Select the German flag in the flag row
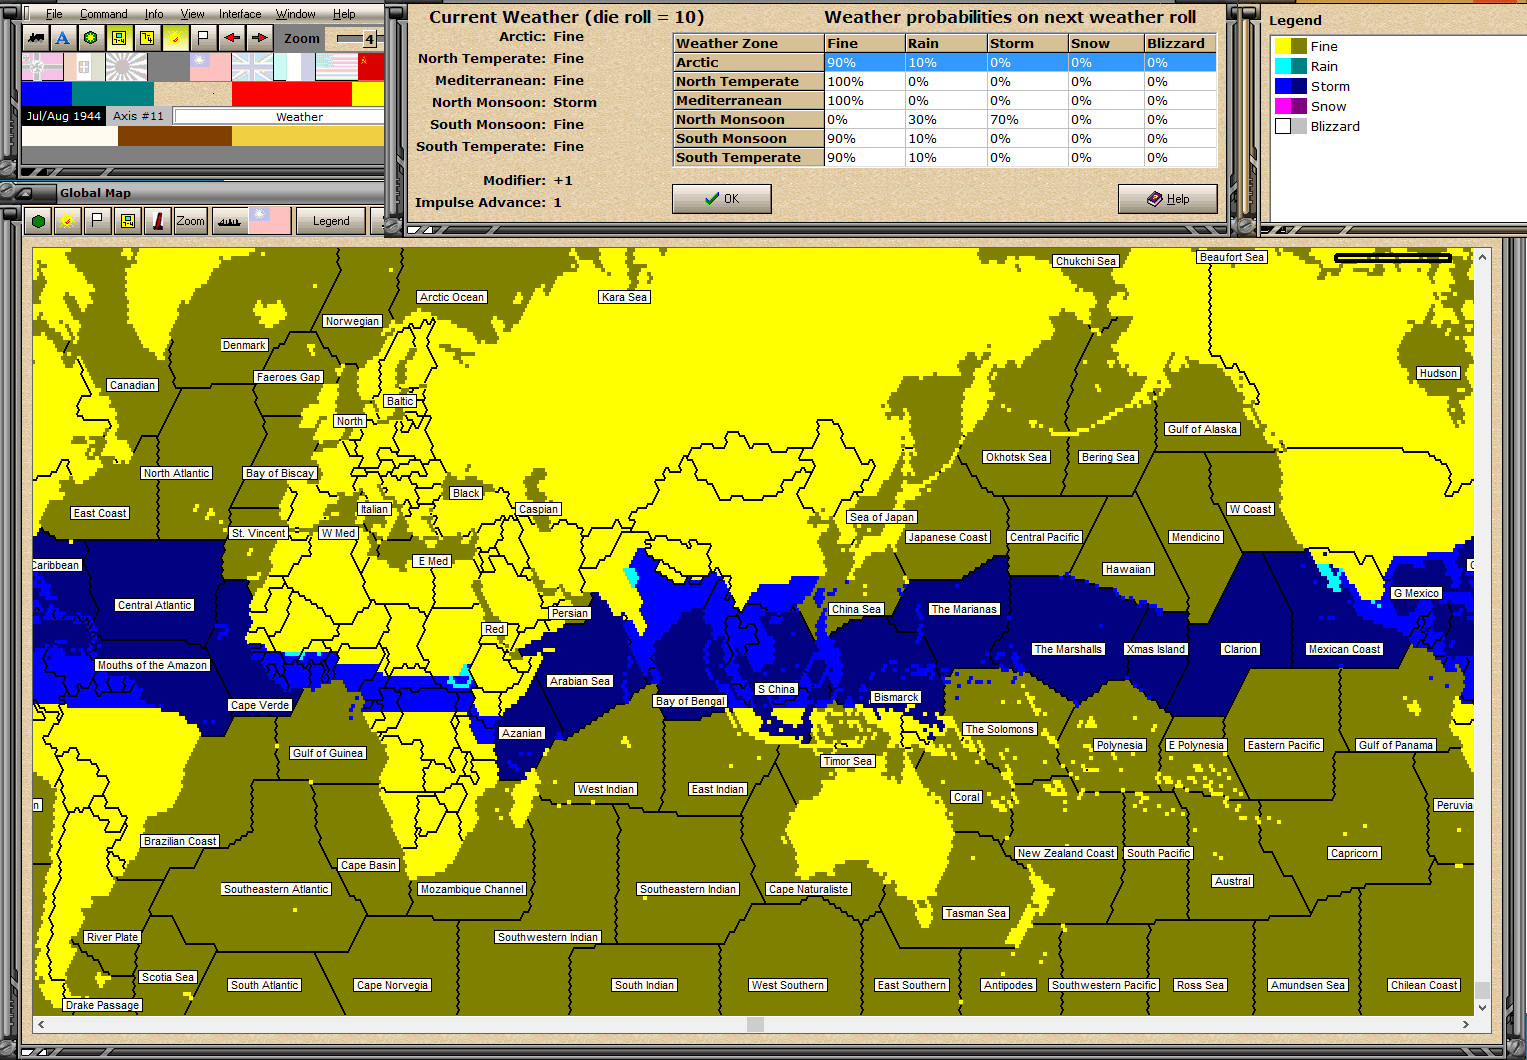This screenshot has width=1527, height=1060. pyautogui.click(x=43, y=67)
